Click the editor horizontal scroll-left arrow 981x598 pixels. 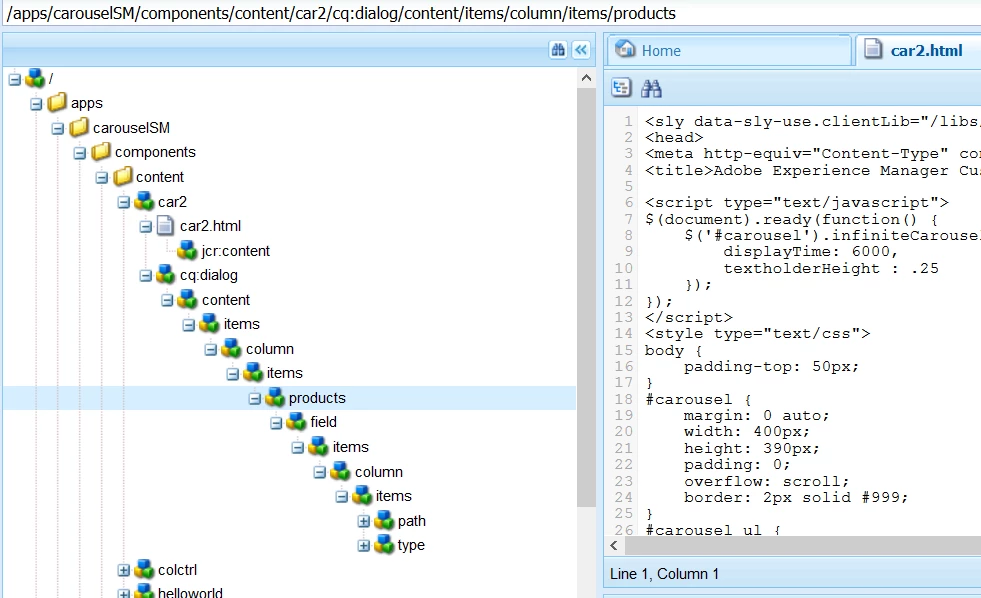click(x=614, y=545)
